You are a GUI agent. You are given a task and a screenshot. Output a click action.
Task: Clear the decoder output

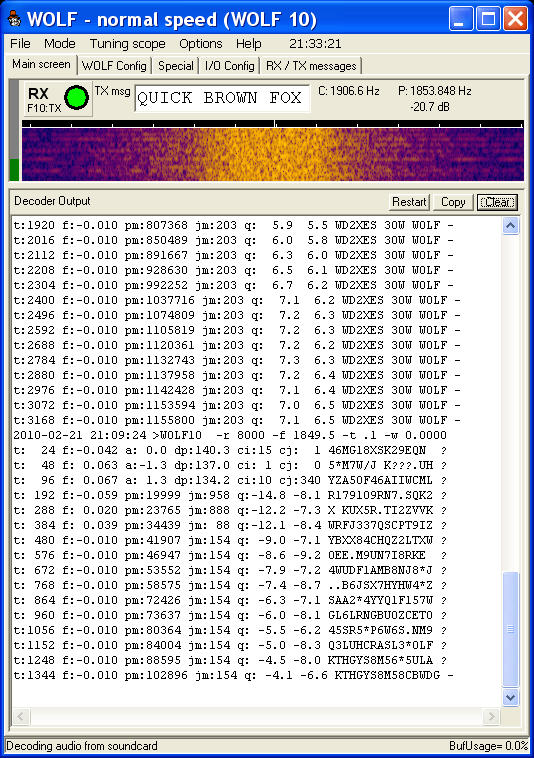point(497,202)
